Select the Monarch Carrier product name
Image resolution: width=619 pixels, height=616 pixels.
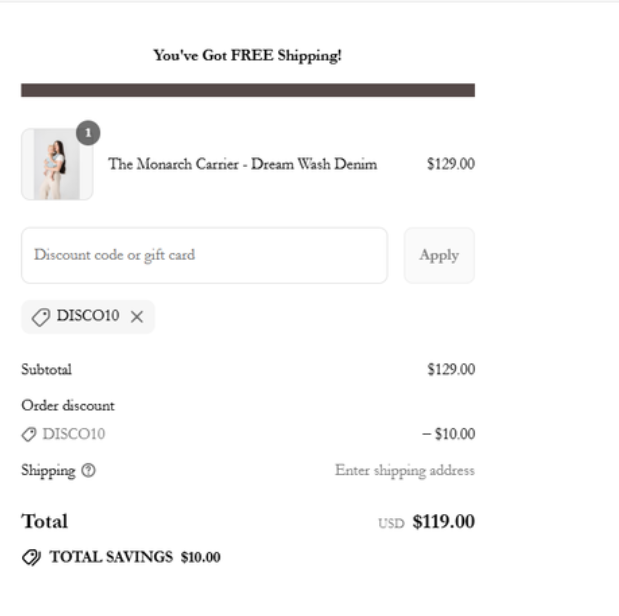[x=242, y=165]
